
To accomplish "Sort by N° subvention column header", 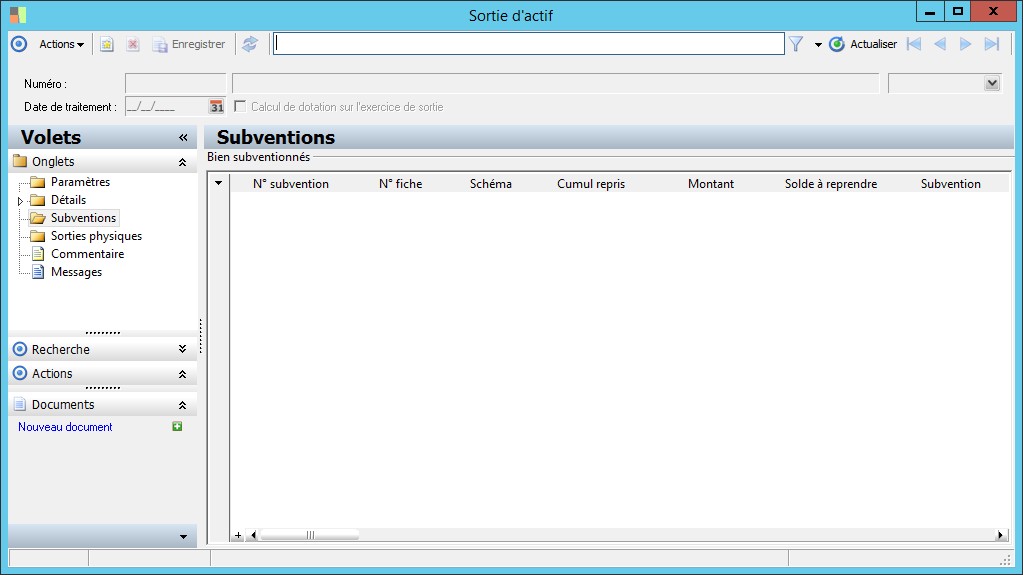I will coord(291,184).
